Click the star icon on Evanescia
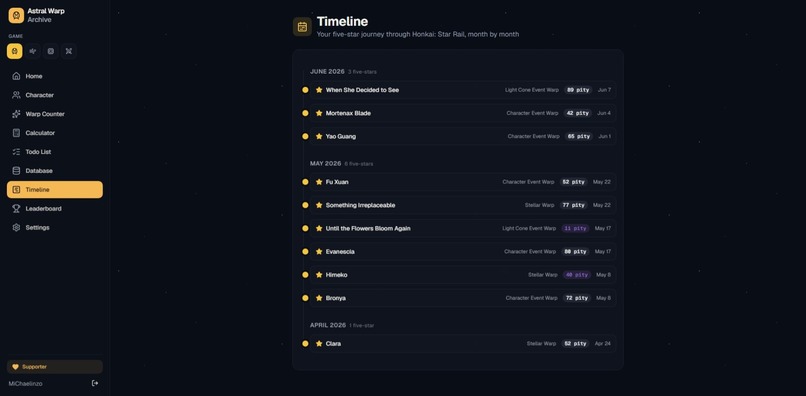The height and width of the screenshot is (396, 806). coord(319,251)
